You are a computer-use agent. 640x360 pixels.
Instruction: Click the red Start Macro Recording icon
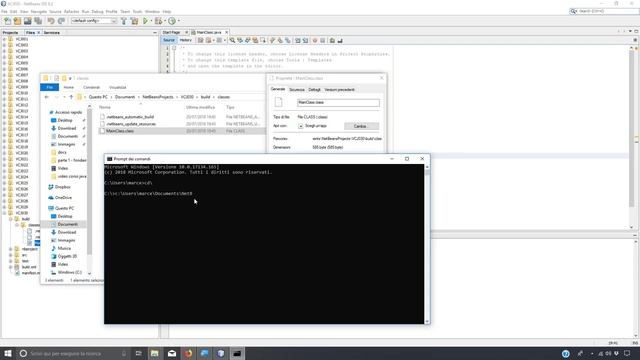(315, 40)
